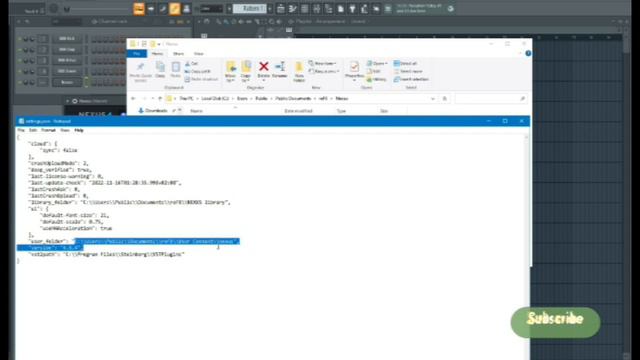Image resolution: width=640 pixels, height=360 pixels.
Task: Open the Easy access dropdown in Explorer
Action: pos(324,71)
